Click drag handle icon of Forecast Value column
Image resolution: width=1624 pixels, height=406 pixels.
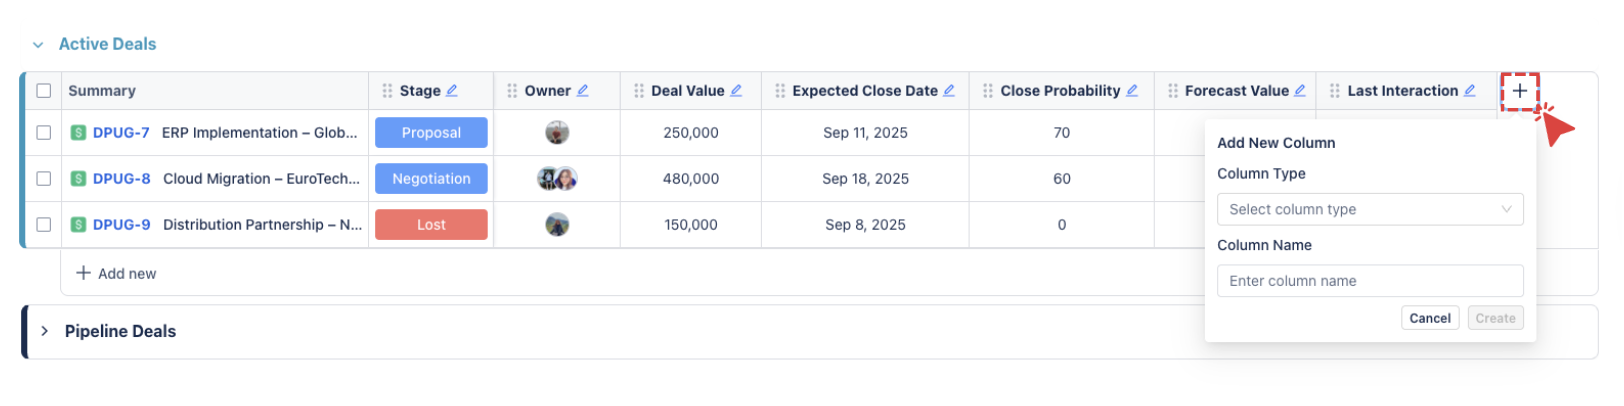(x=1173, y=91)
